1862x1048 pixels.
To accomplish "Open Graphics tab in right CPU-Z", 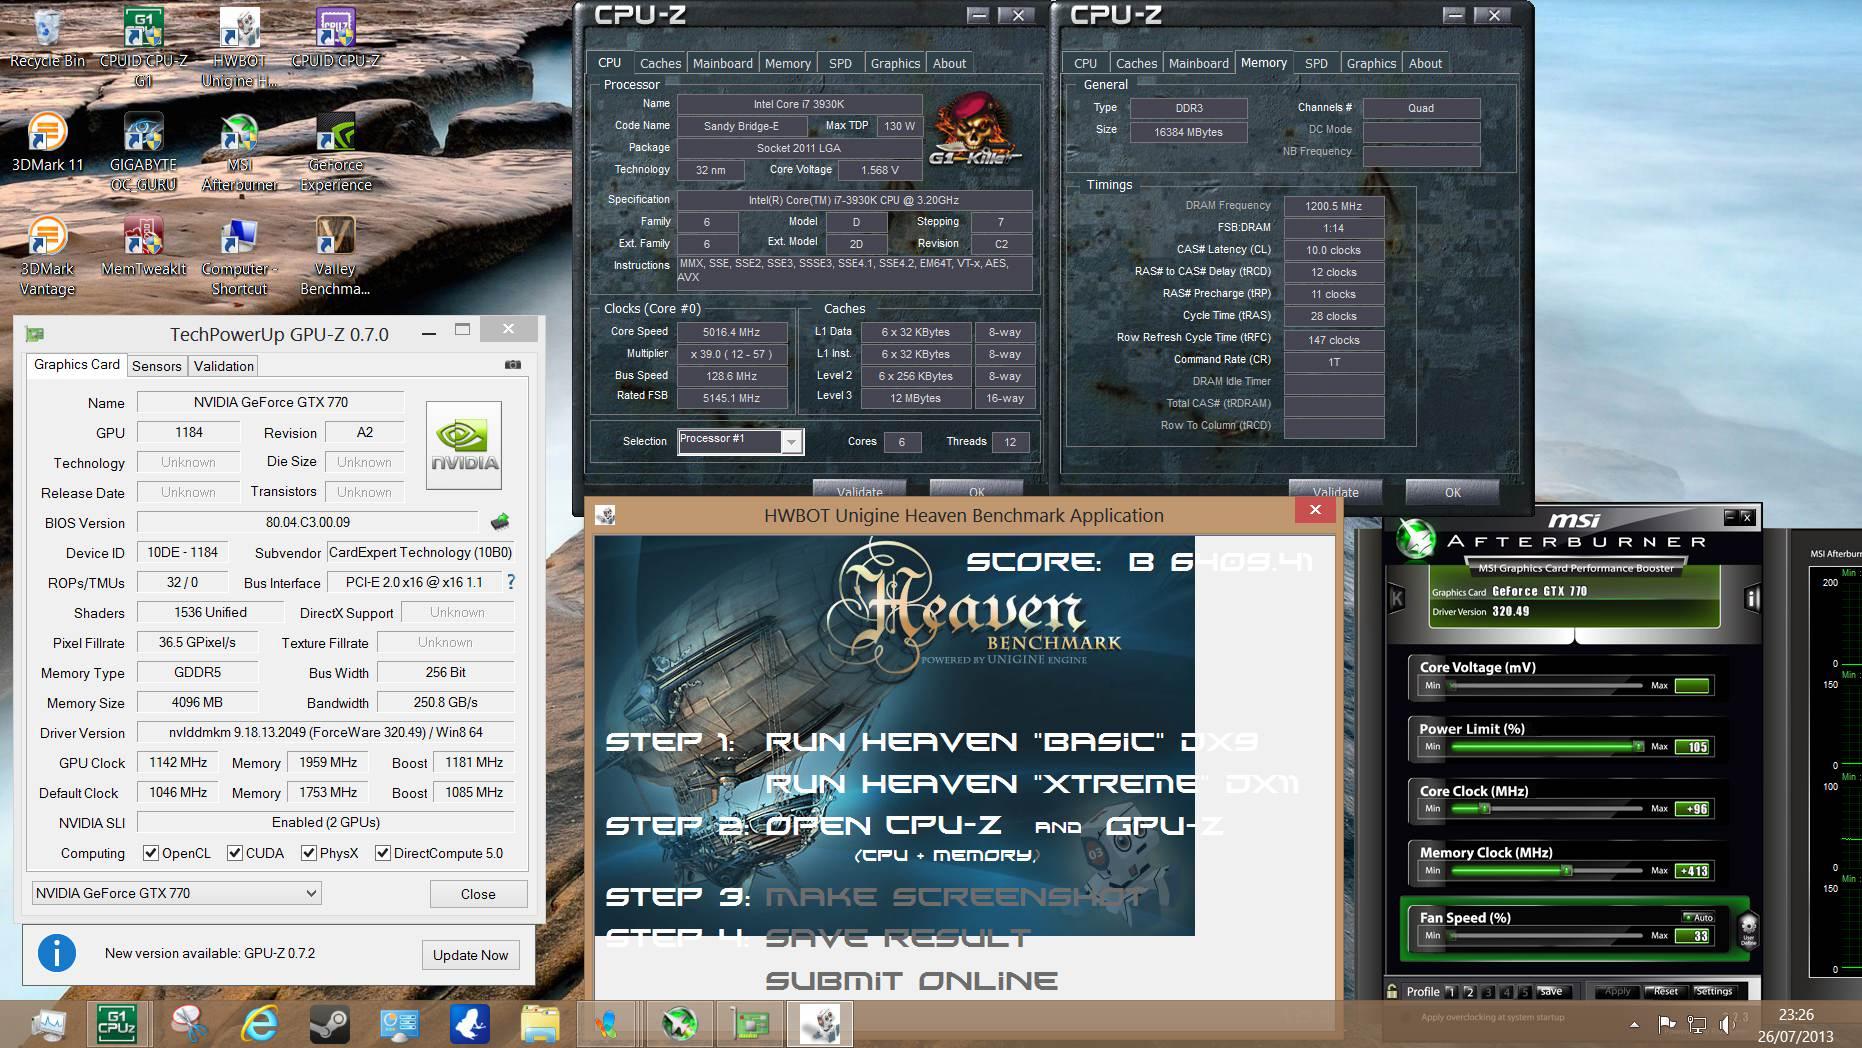I will [1371, 63].
